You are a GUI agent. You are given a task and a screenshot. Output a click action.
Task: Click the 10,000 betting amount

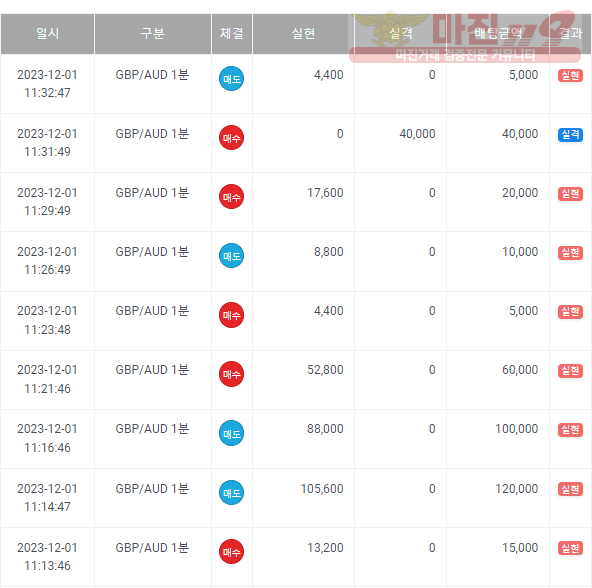pos(520,252)
